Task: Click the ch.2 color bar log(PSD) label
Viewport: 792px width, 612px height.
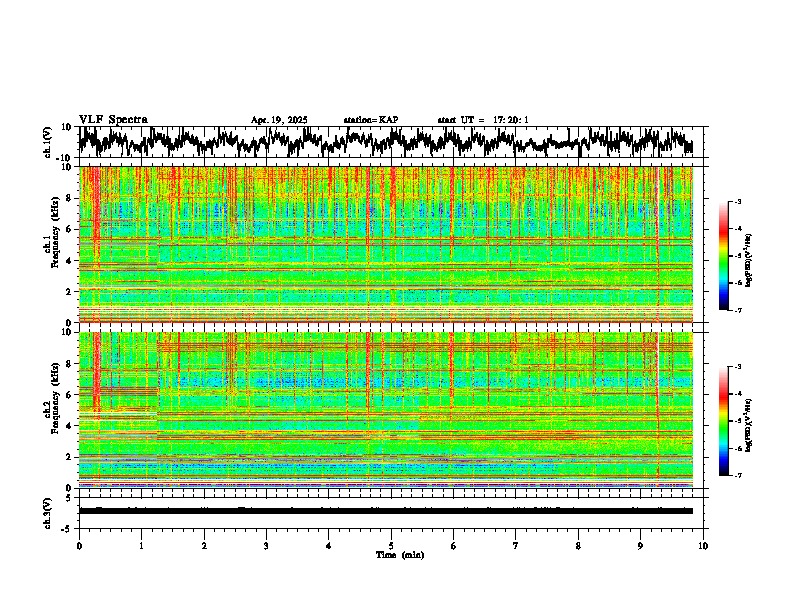Action: [749, 425]
